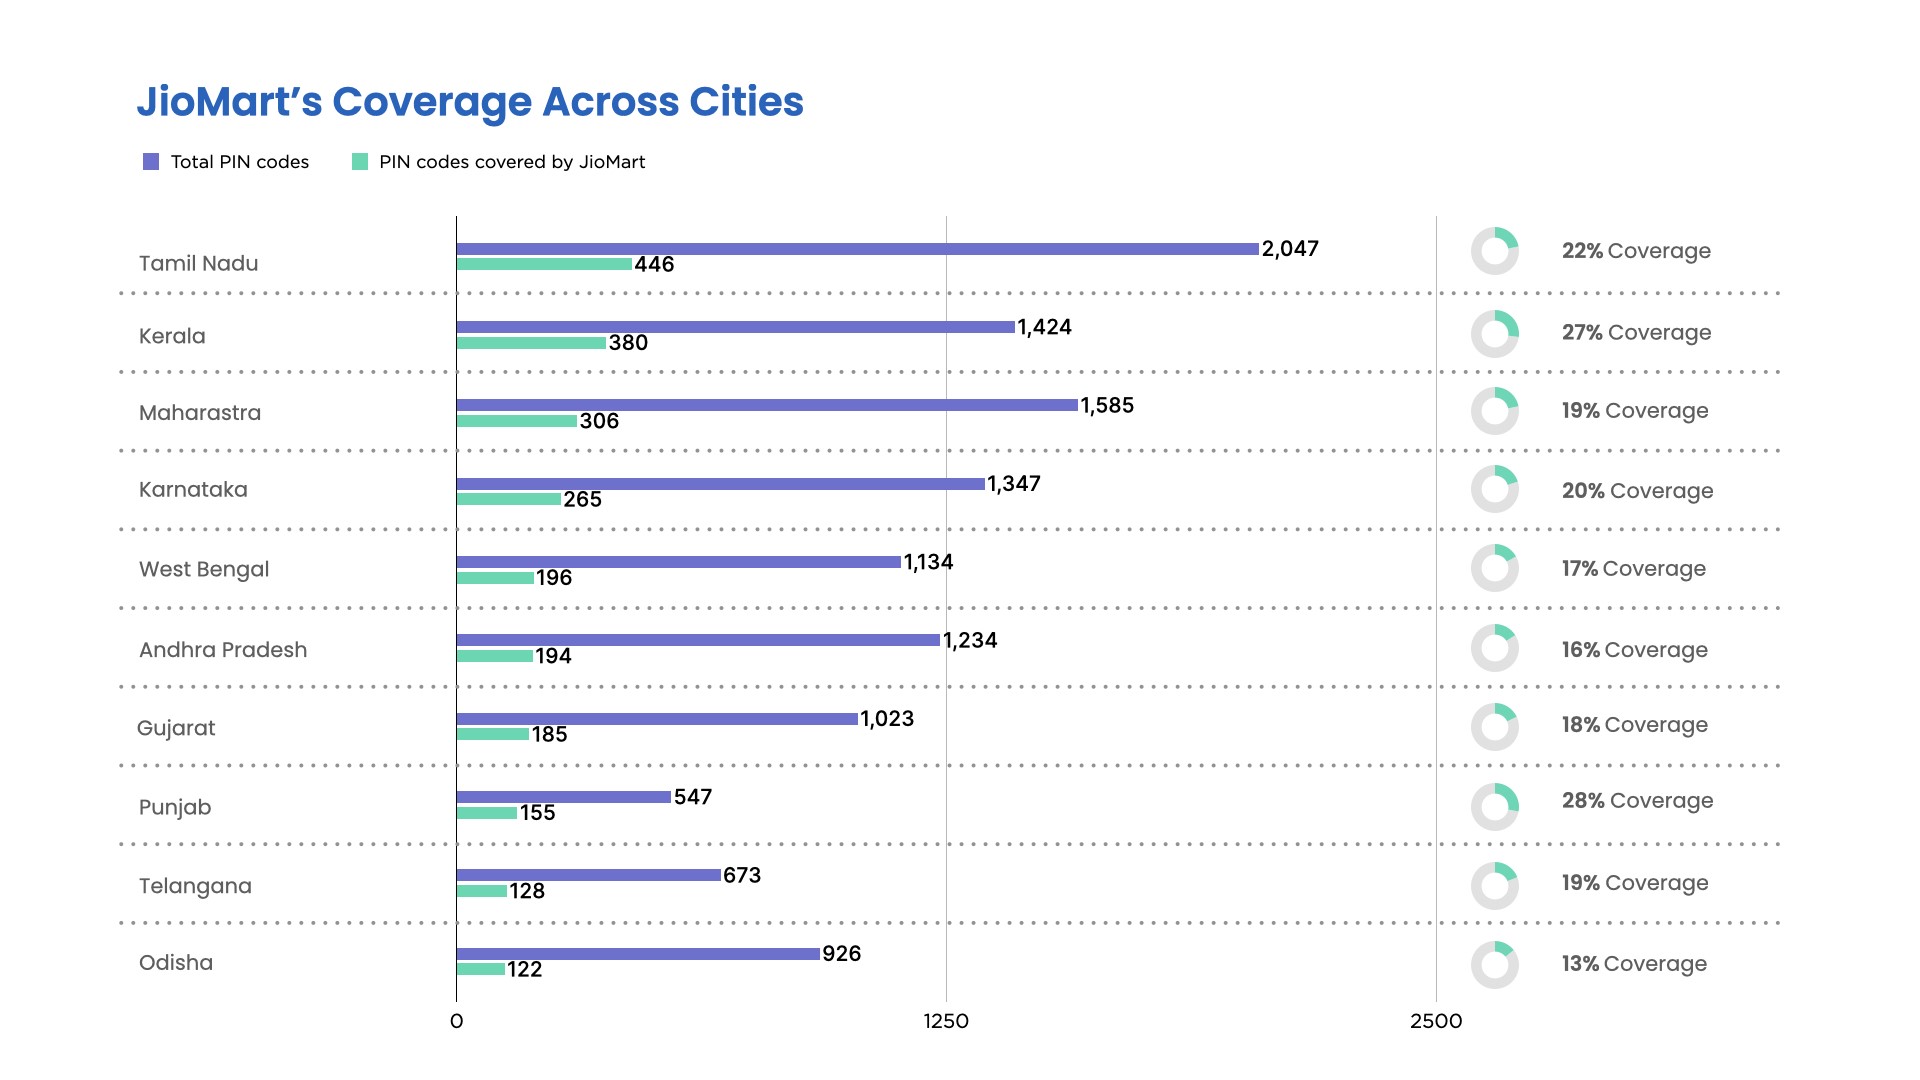Click the Andhra Pradesh purple bar 1,234
This screenshot has height=1080, width=1920.
click(x=698, y=640)
